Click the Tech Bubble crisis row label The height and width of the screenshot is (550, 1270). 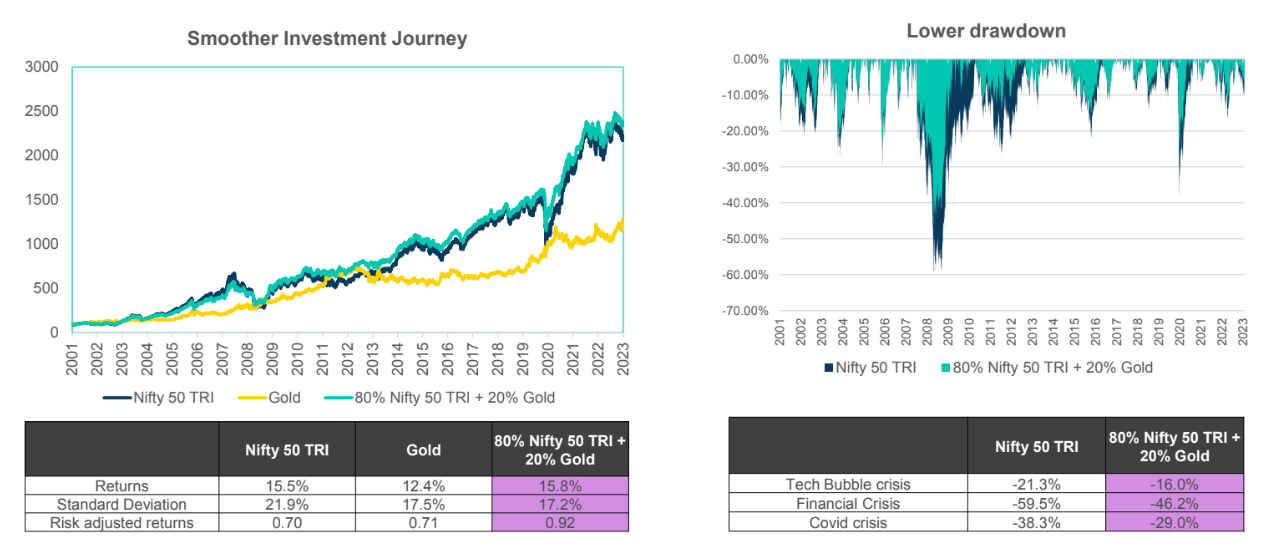848,485
